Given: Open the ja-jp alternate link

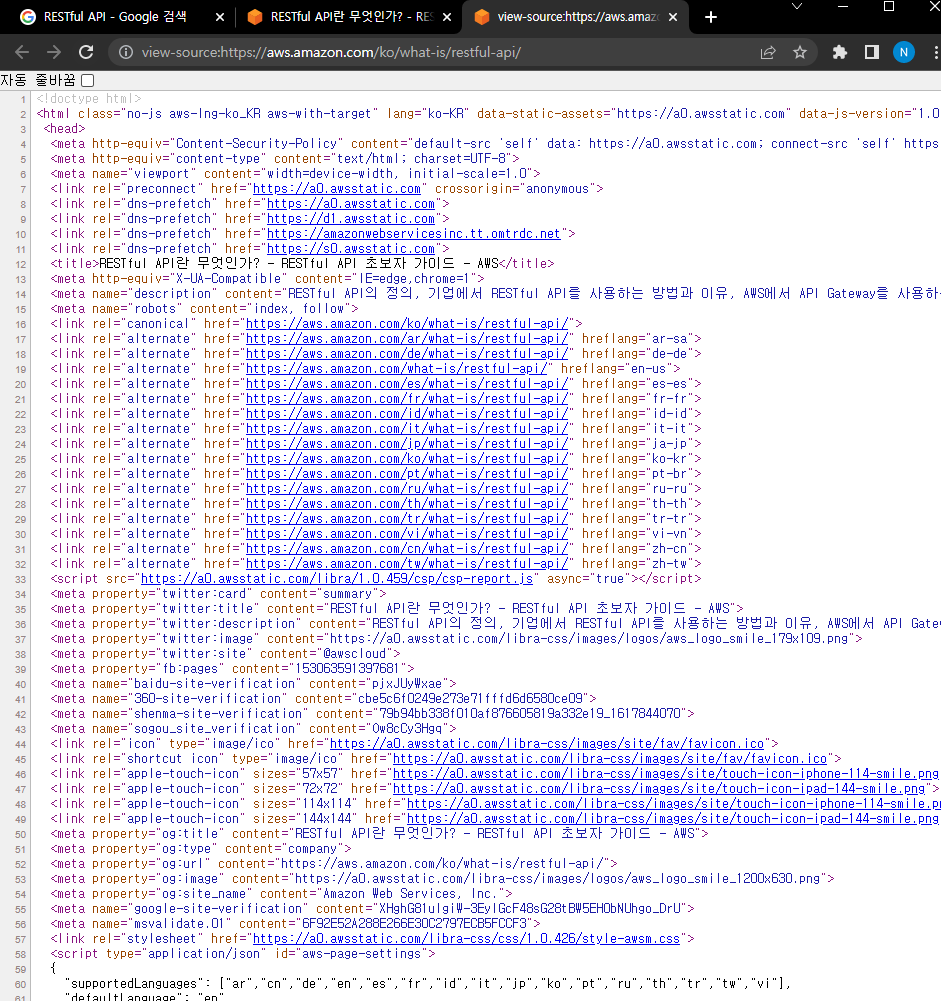Looking at the screenshot, I should click(407, 444).
